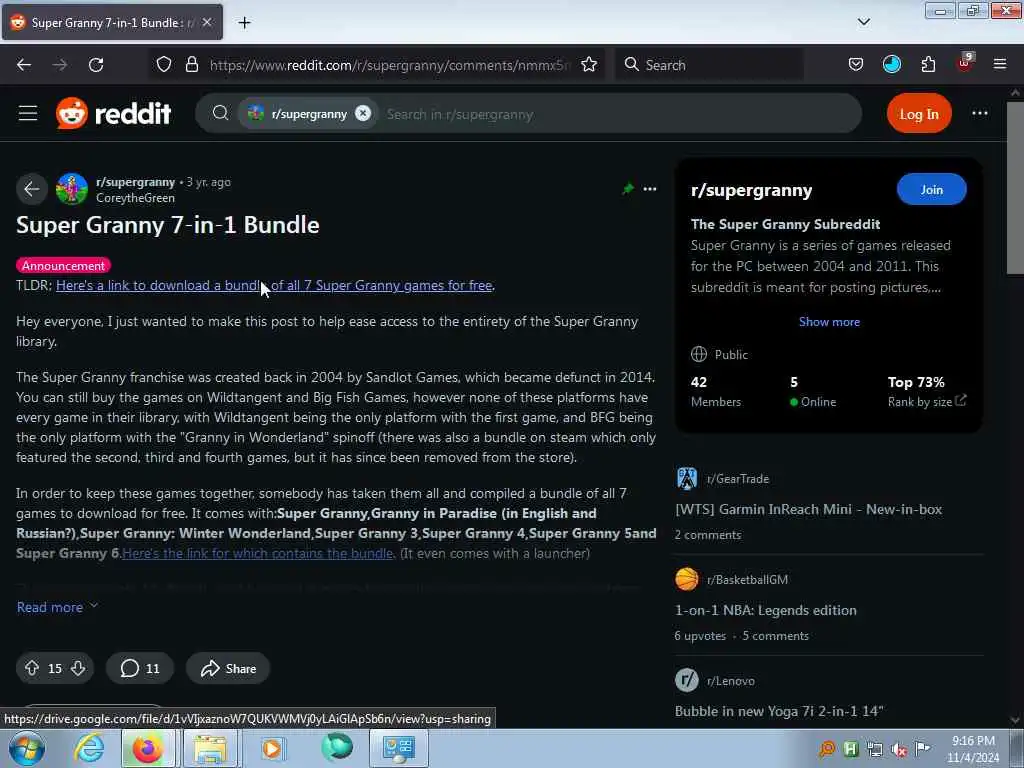Open Windows Start menu orb

click(27, 748)
